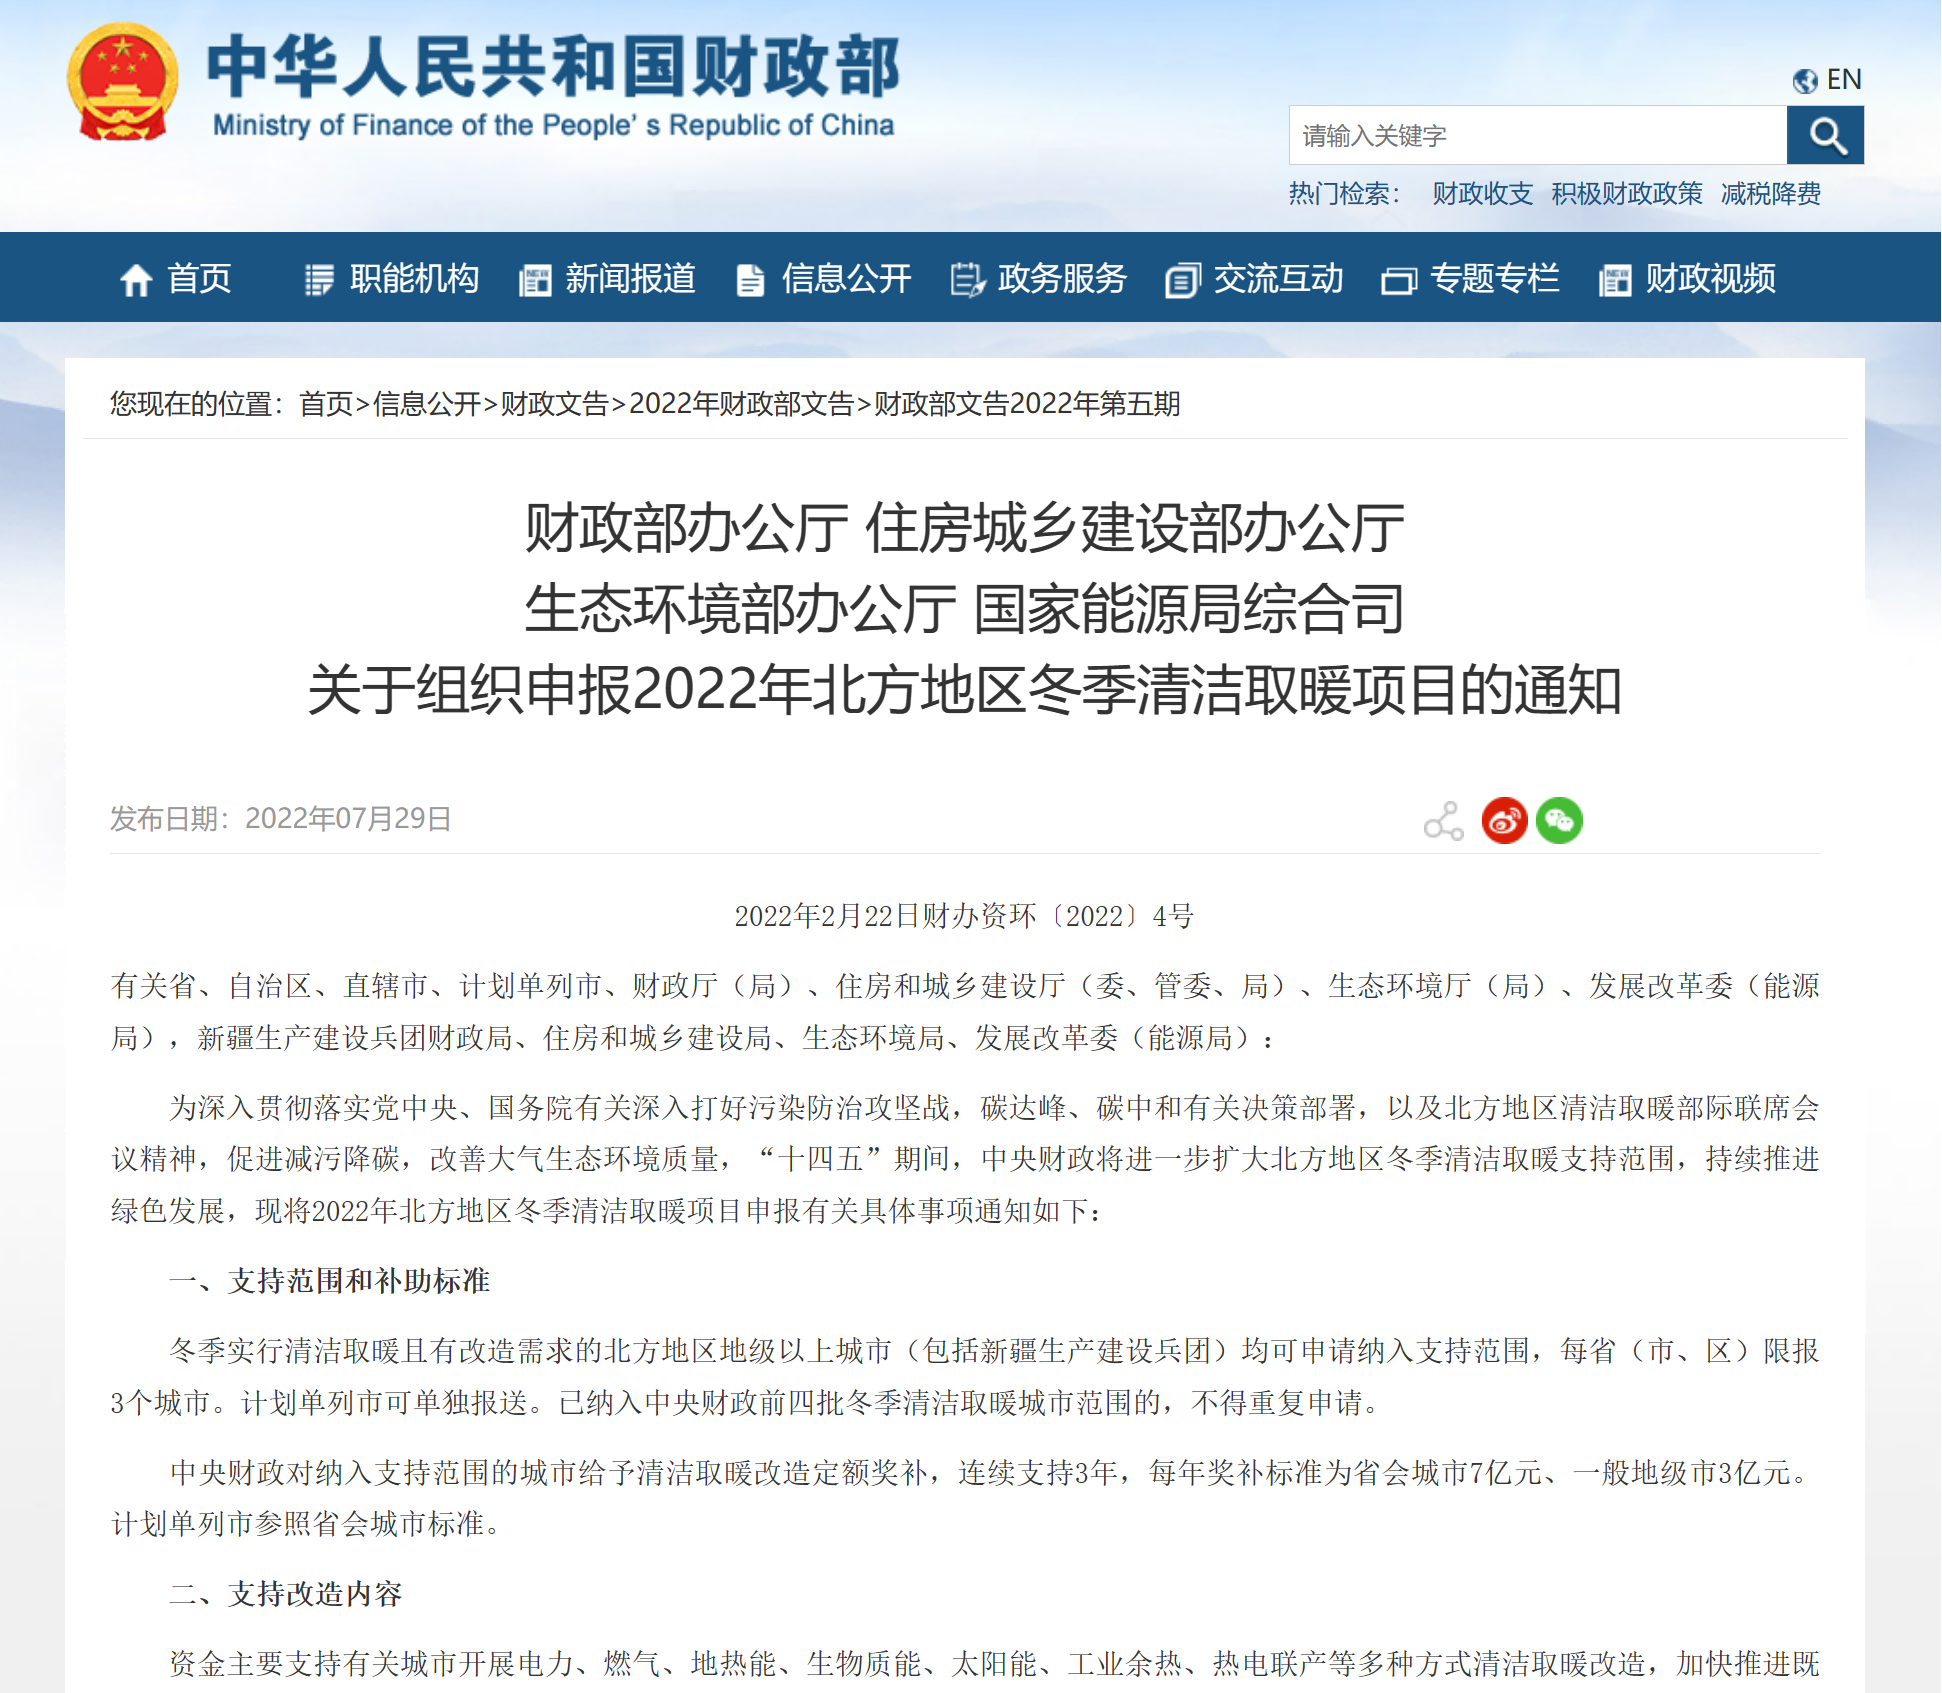This screenshot has height=1693, width=1942.
Task: Share article to WeChat
Action: pyautogui.click(x=1559, y=821)
